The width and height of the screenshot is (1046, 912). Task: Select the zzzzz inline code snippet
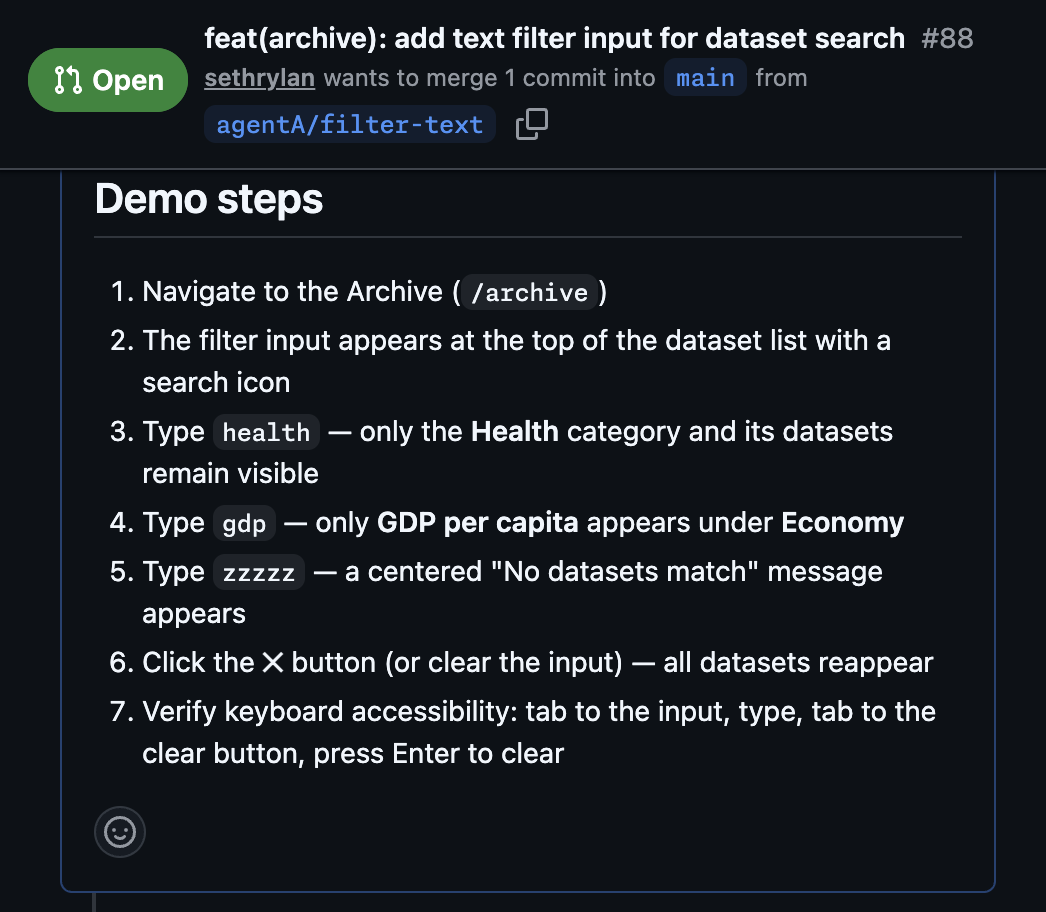[258, 572]
